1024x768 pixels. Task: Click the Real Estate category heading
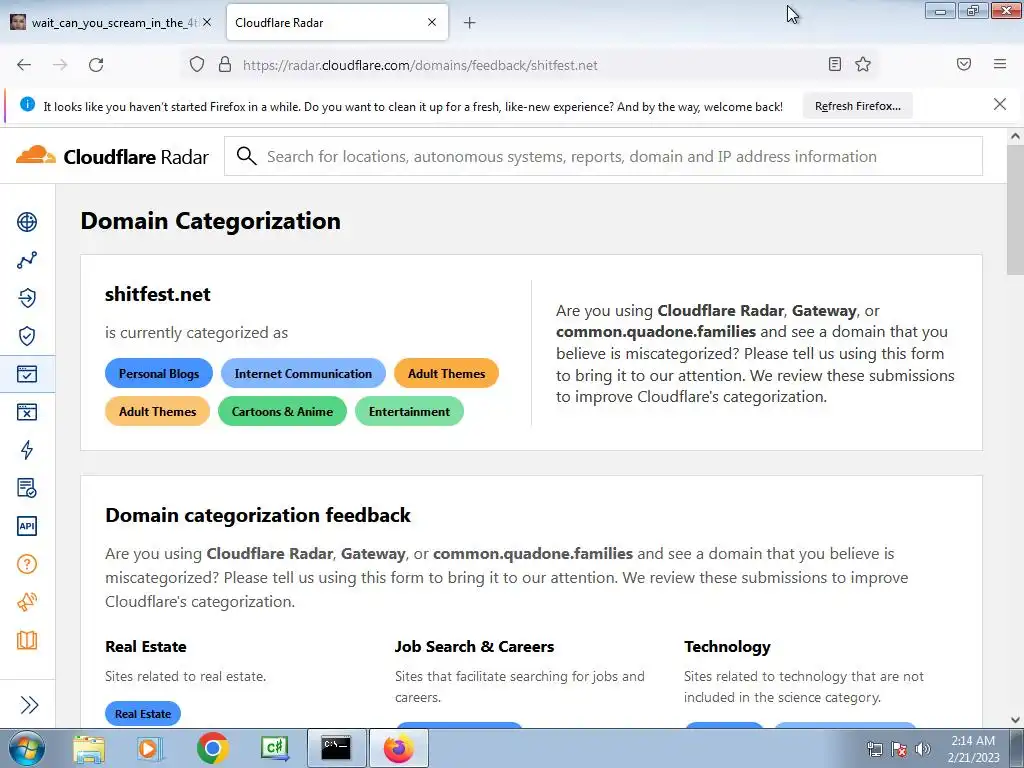coord(146,647)
